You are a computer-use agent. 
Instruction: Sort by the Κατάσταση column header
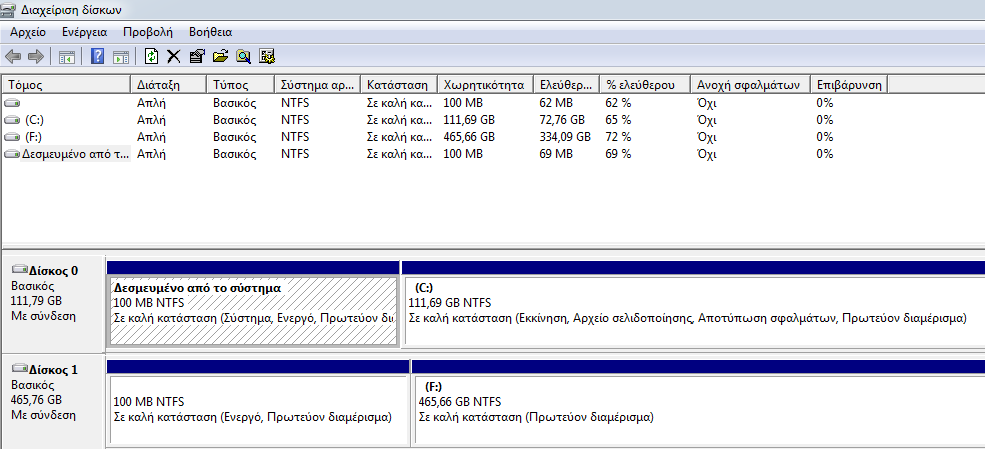399,85
